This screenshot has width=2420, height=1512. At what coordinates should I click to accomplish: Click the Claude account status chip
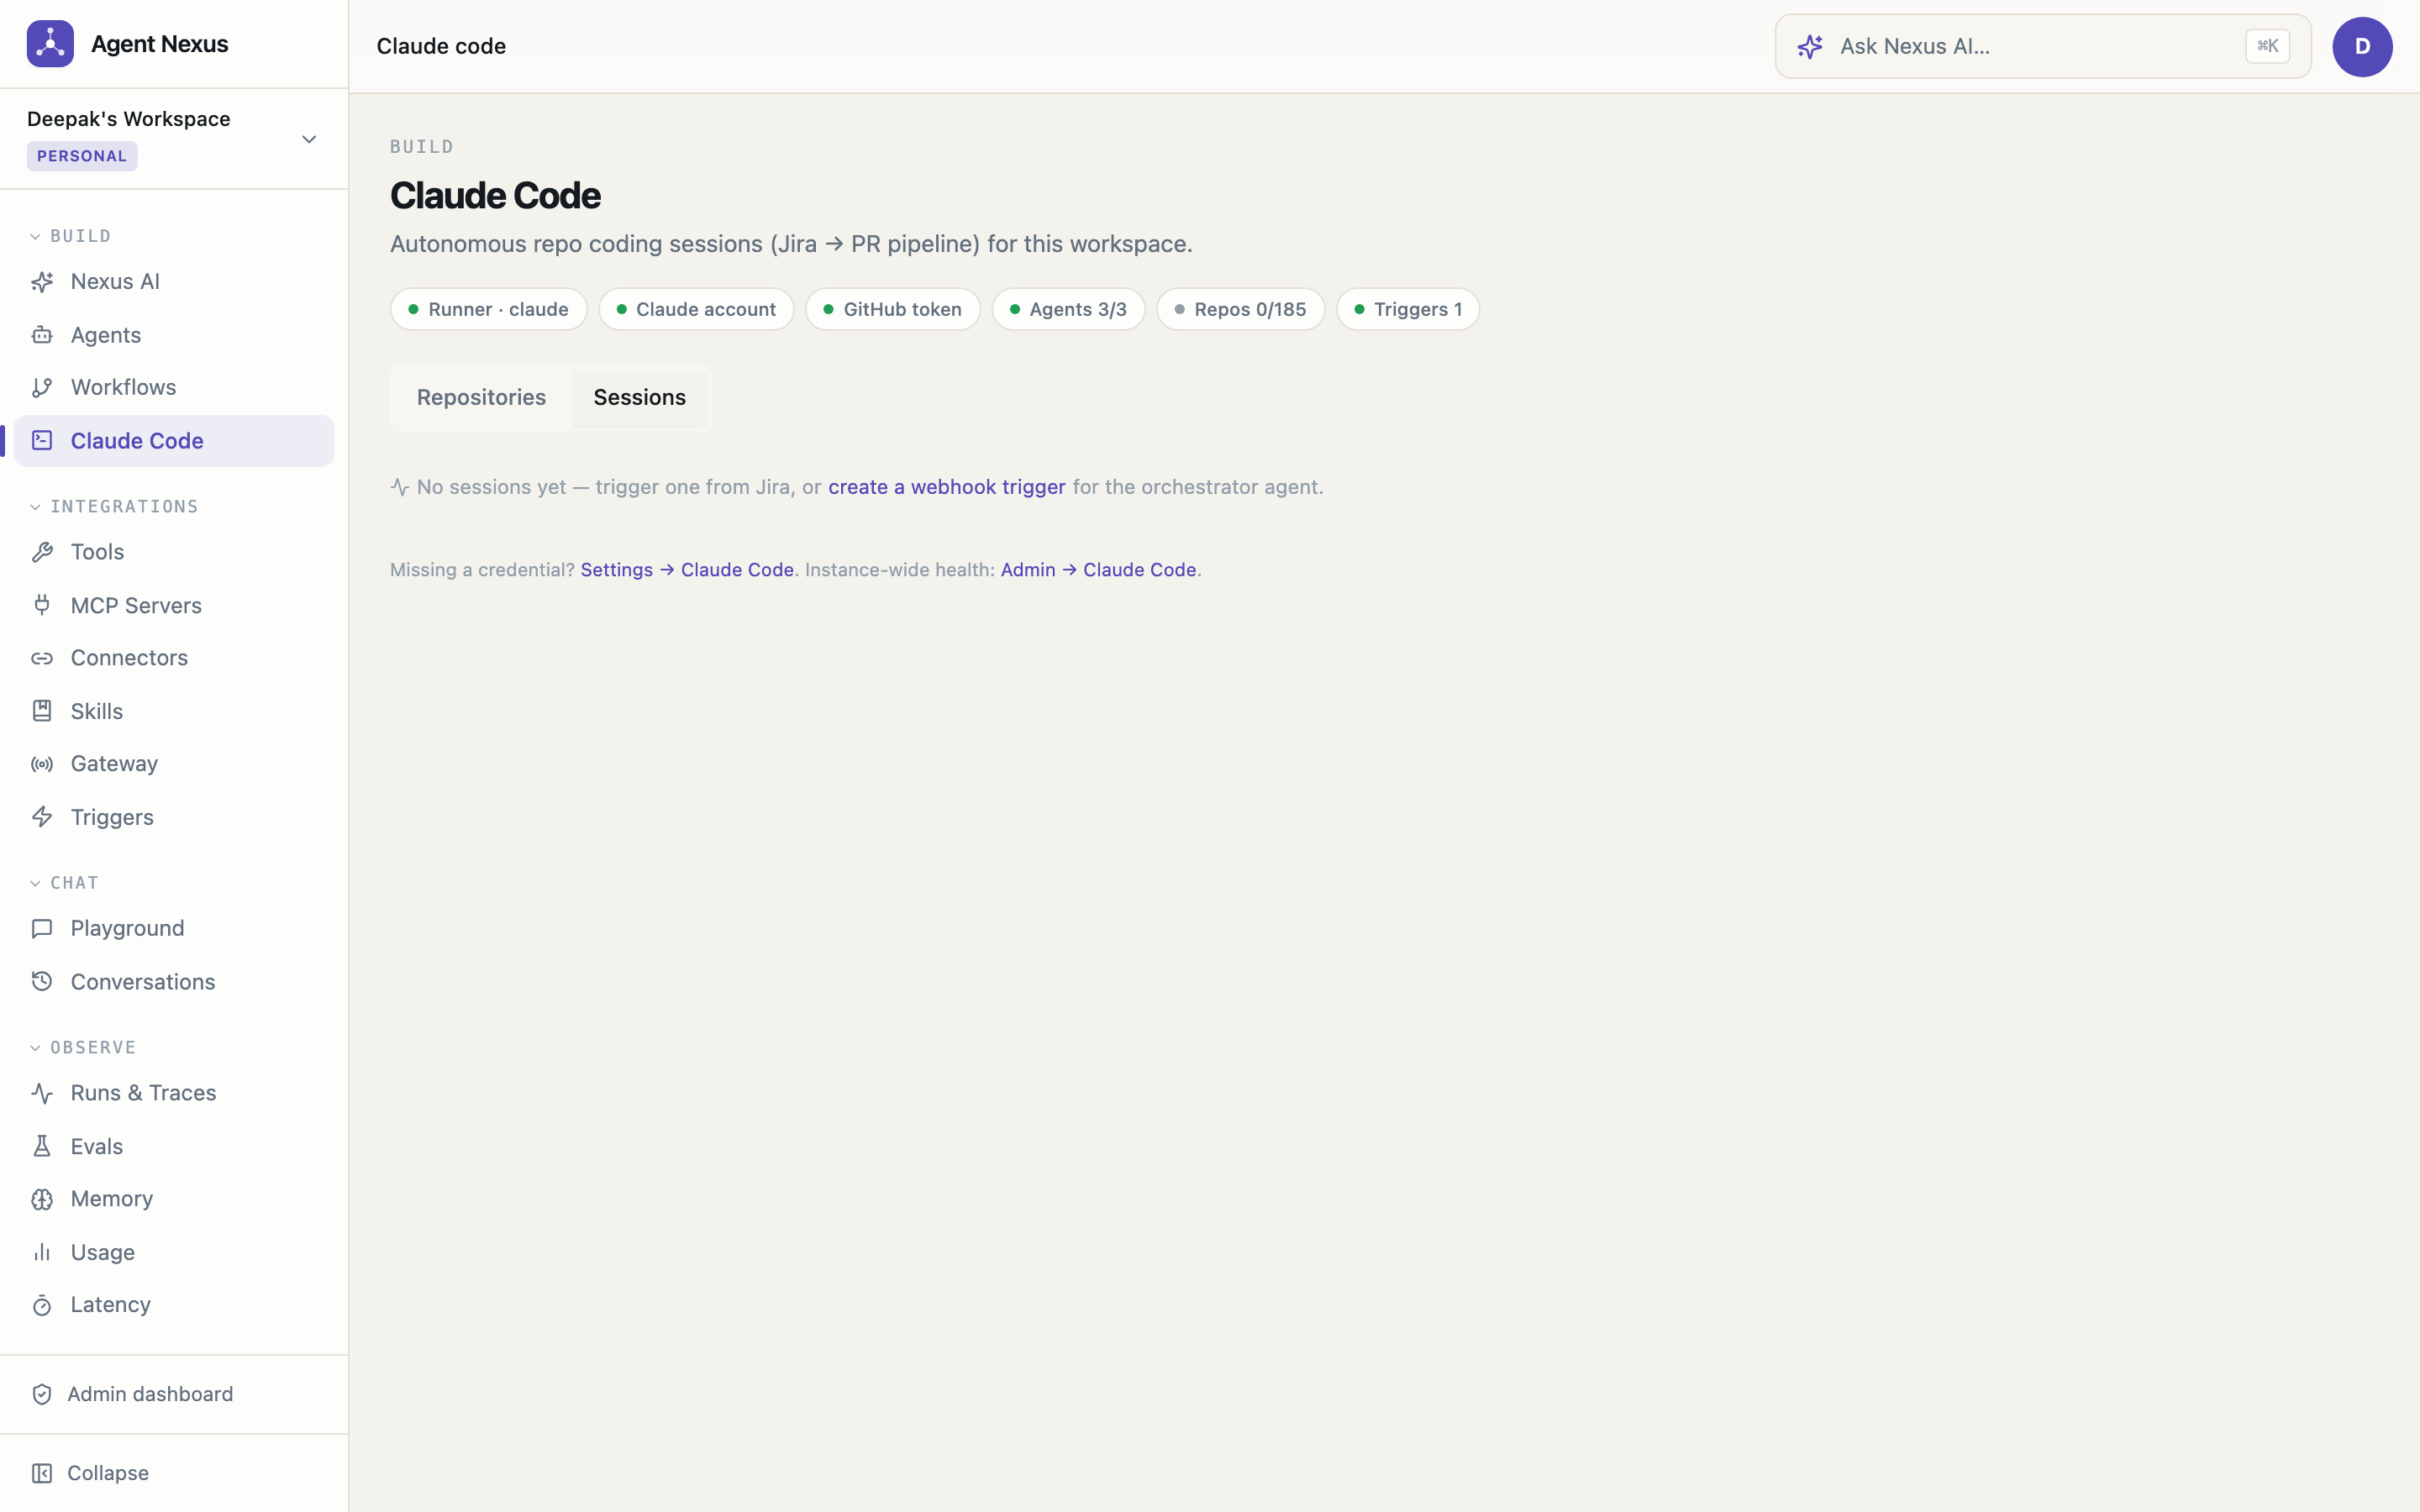point(696,309)
